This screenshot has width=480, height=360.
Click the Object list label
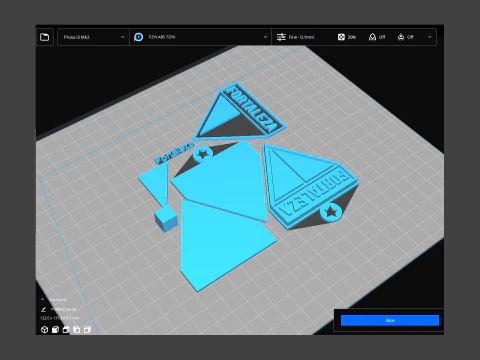[57, 300]
